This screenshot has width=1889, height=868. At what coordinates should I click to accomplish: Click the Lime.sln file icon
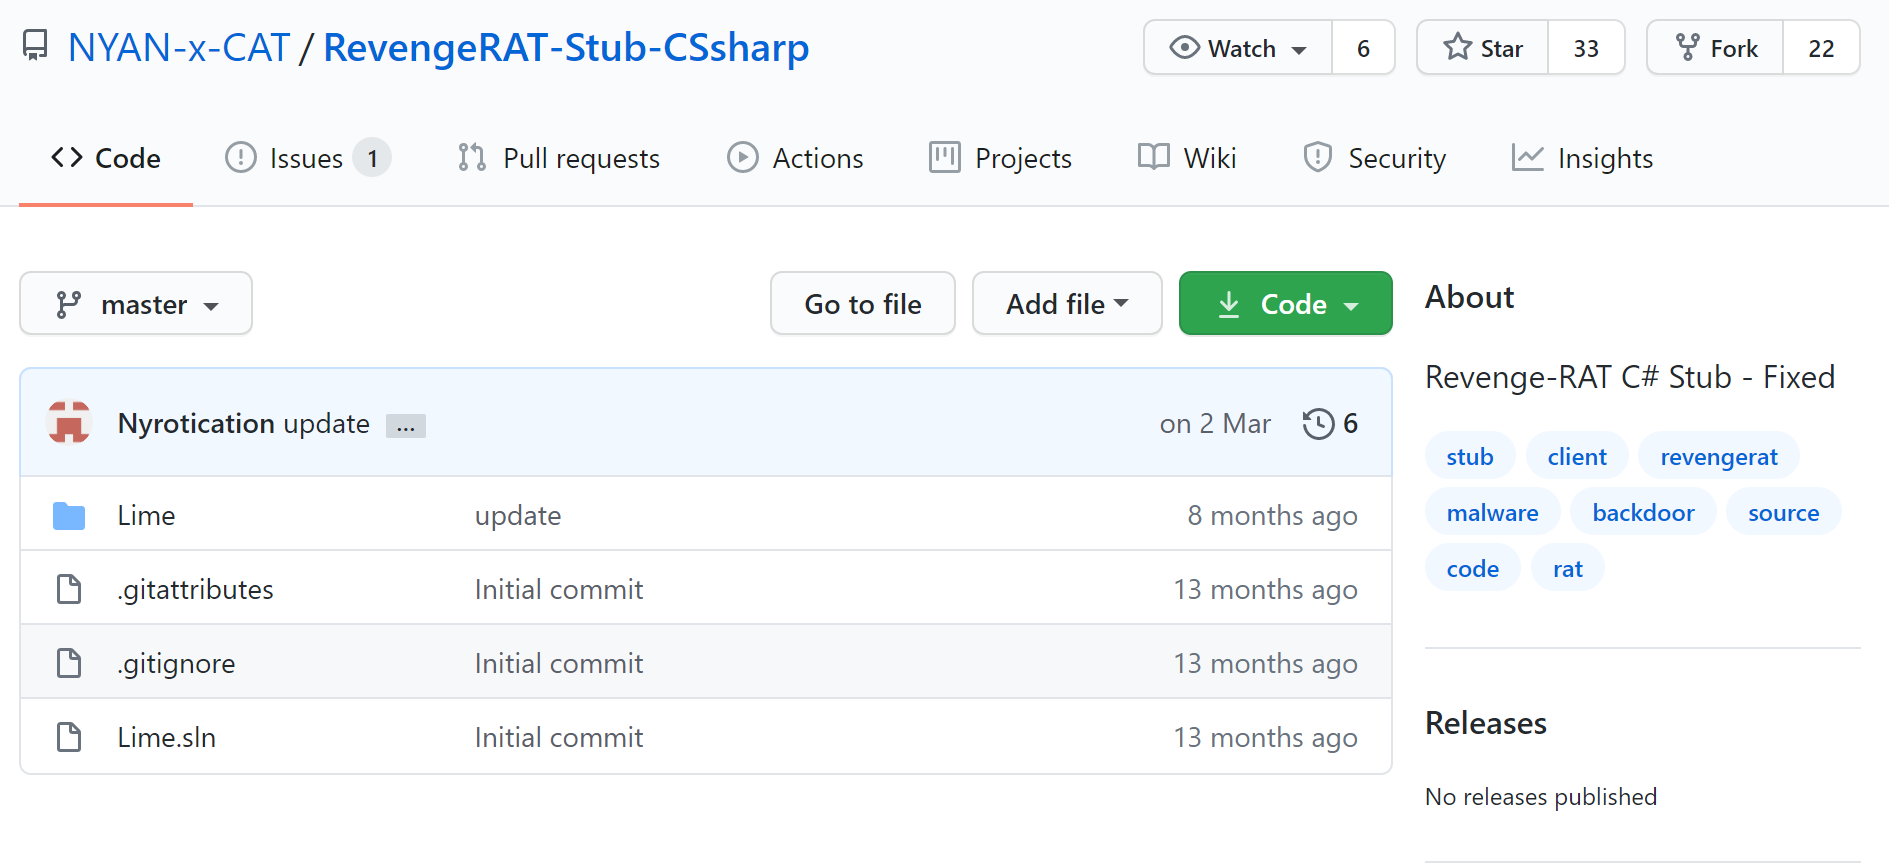69,737
